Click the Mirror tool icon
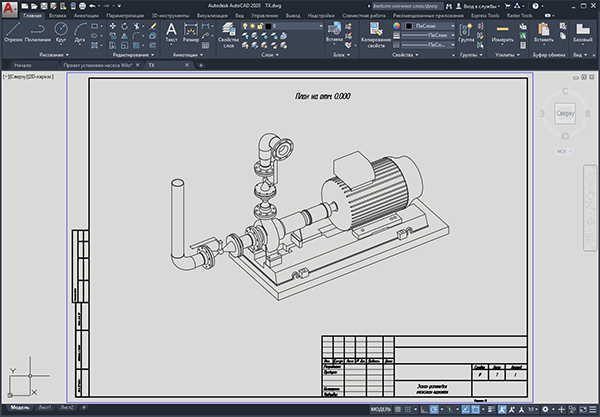The height and width of the screenshot is (417, 600). tap(124, 36)
